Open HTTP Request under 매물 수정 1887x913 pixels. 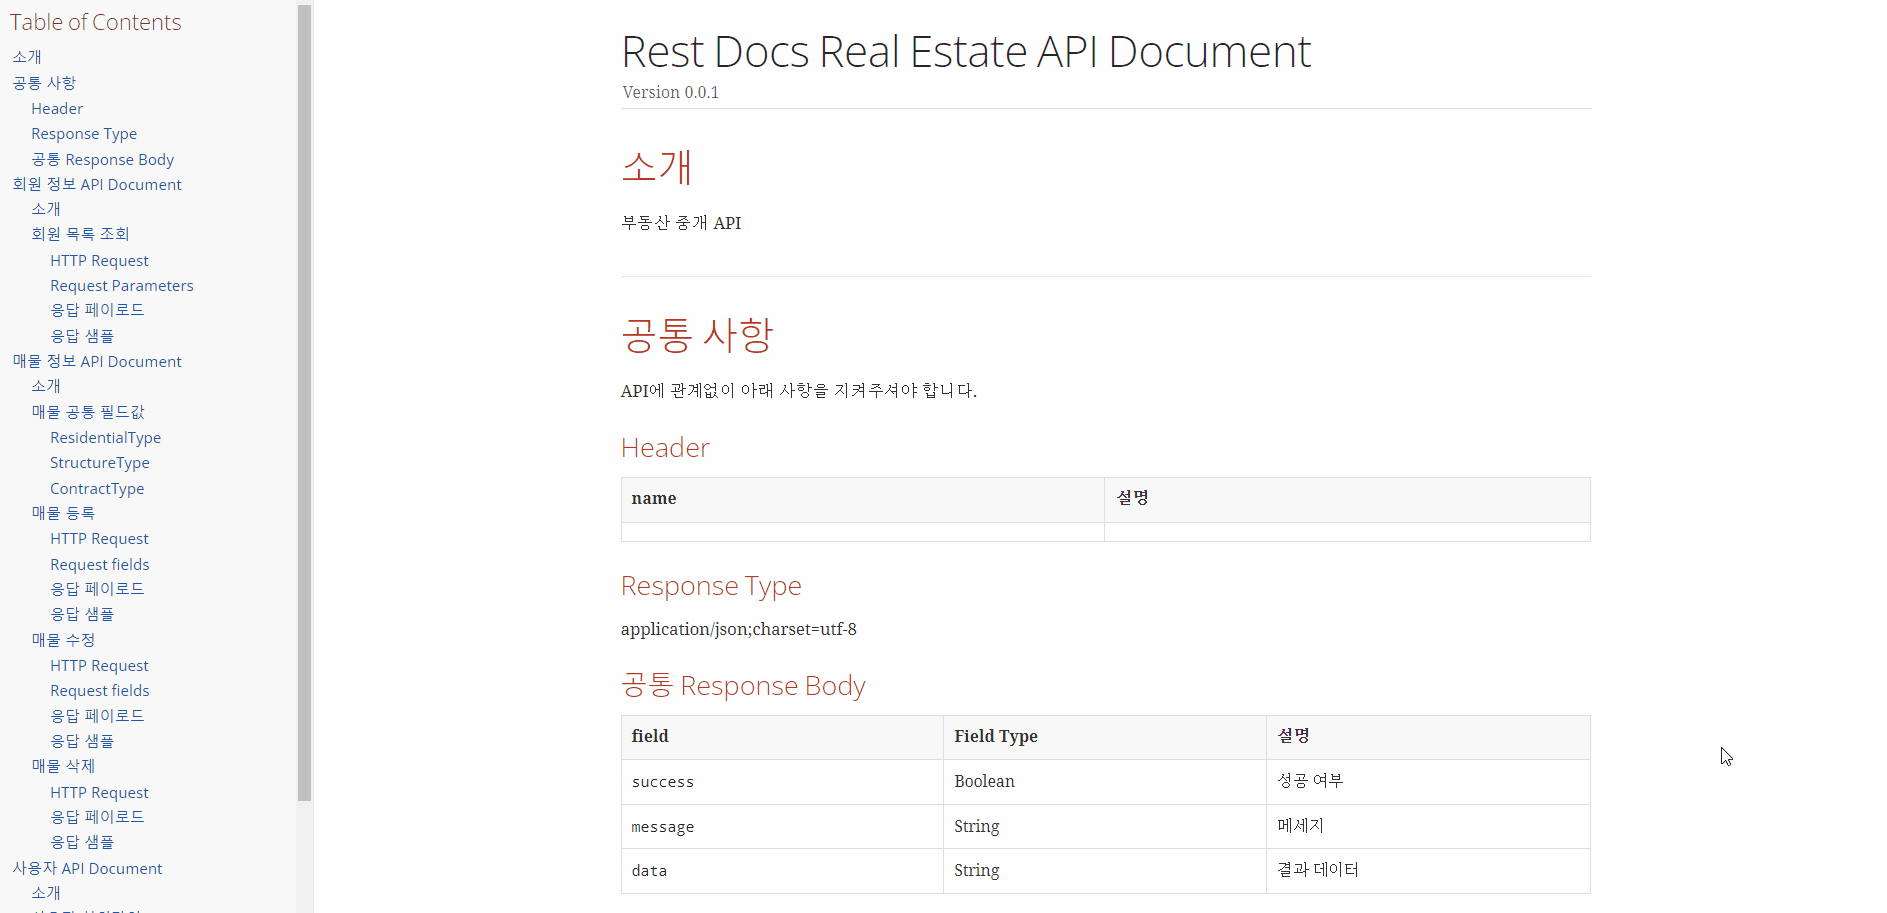[x=99, y=665]
